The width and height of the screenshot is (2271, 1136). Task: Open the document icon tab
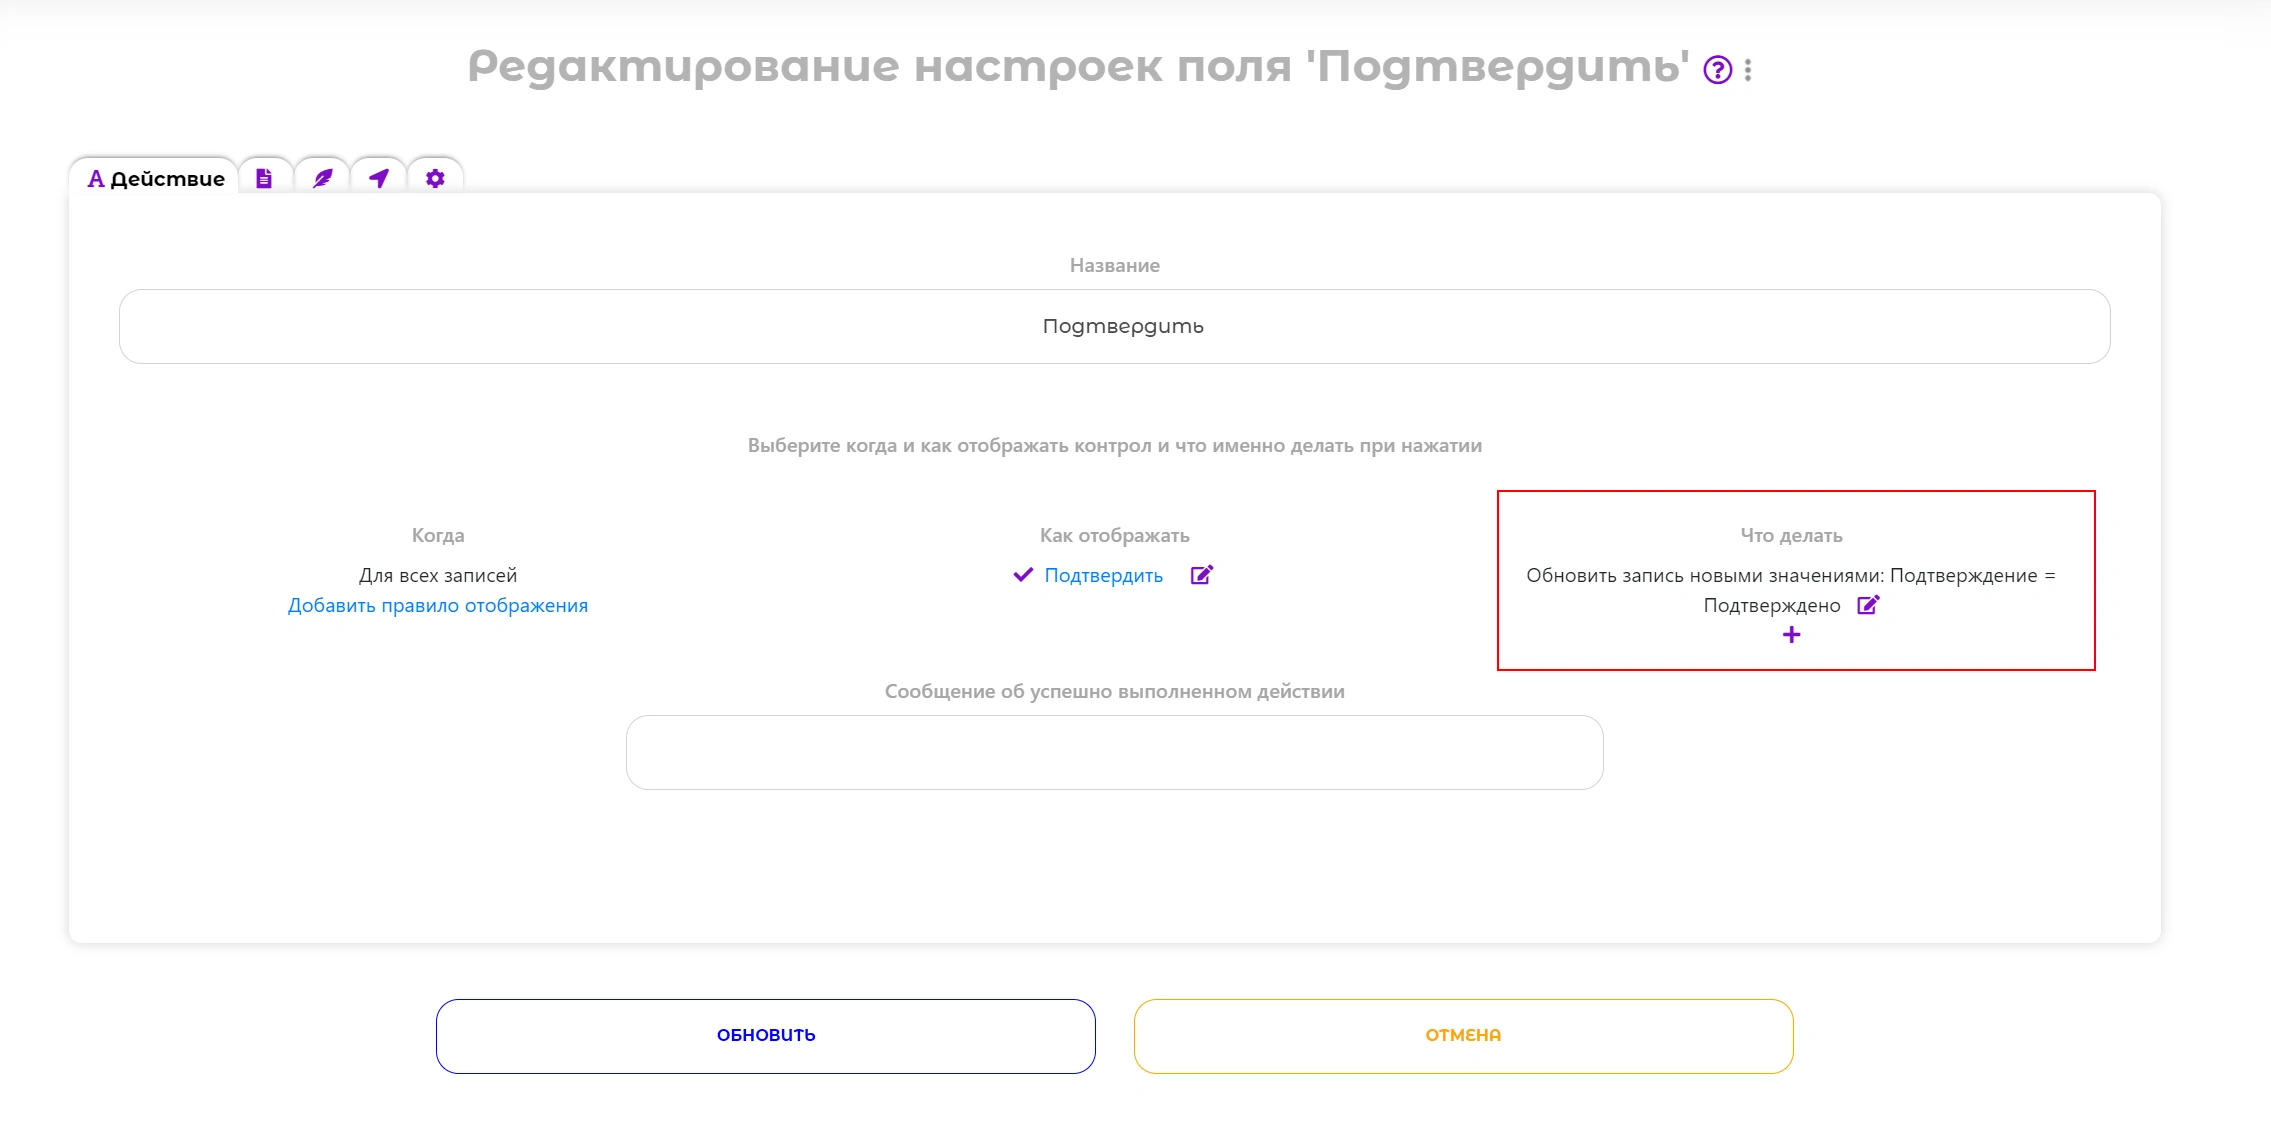[264, 178]
